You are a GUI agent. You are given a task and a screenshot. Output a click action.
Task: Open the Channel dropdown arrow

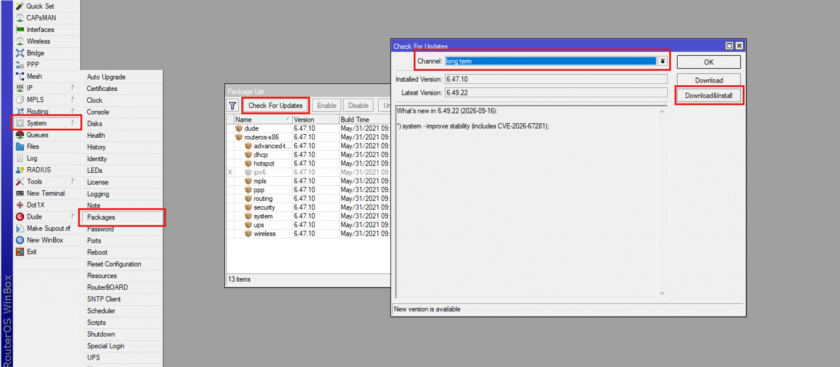pos(663,61)
